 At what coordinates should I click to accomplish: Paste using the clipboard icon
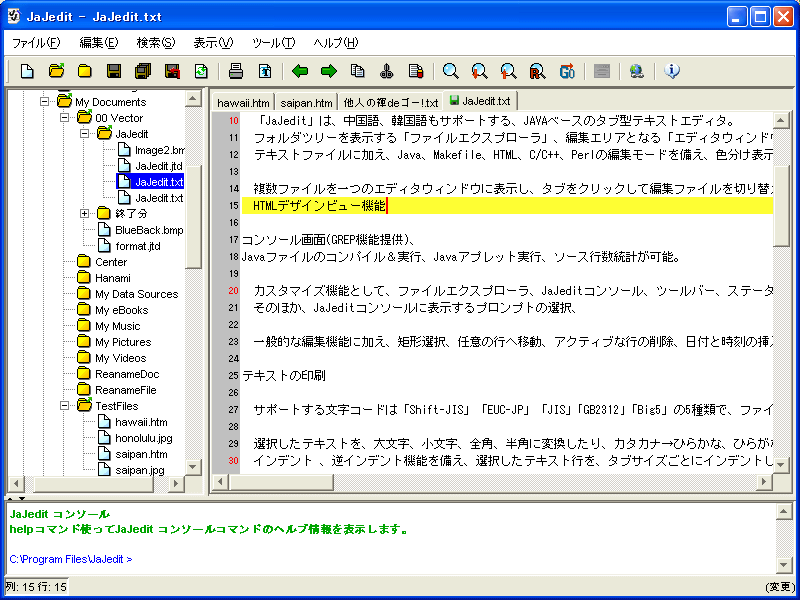tap(416, 71)
